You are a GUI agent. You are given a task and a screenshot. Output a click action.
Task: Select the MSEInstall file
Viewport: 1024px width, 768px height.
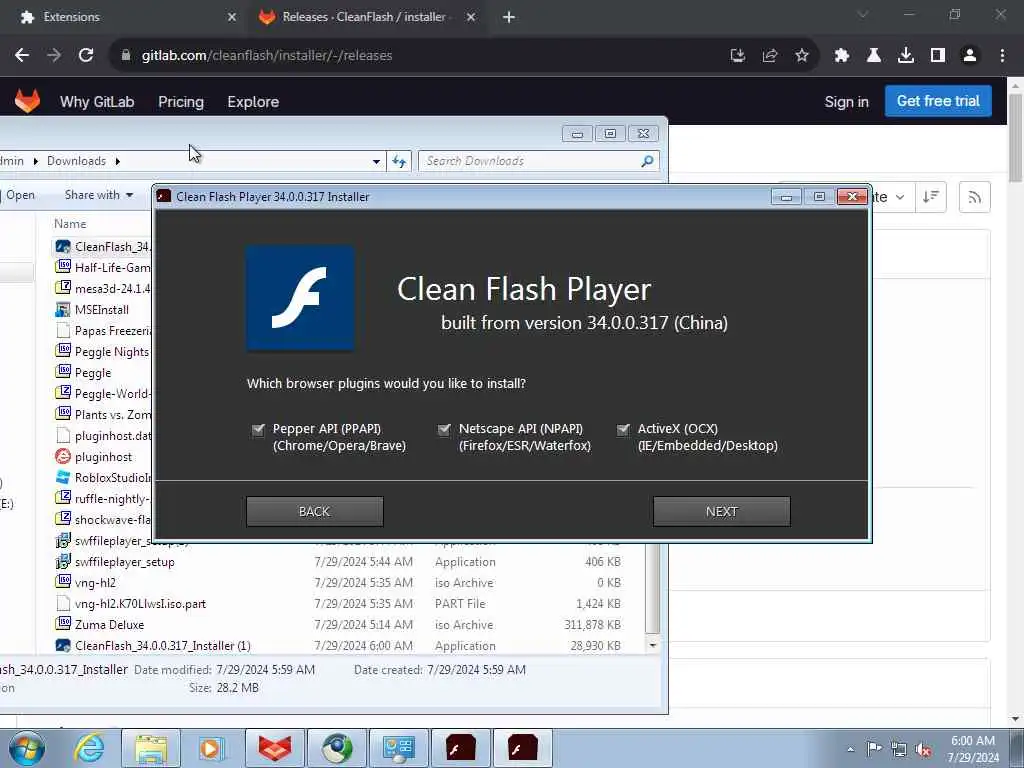[101, 310]
